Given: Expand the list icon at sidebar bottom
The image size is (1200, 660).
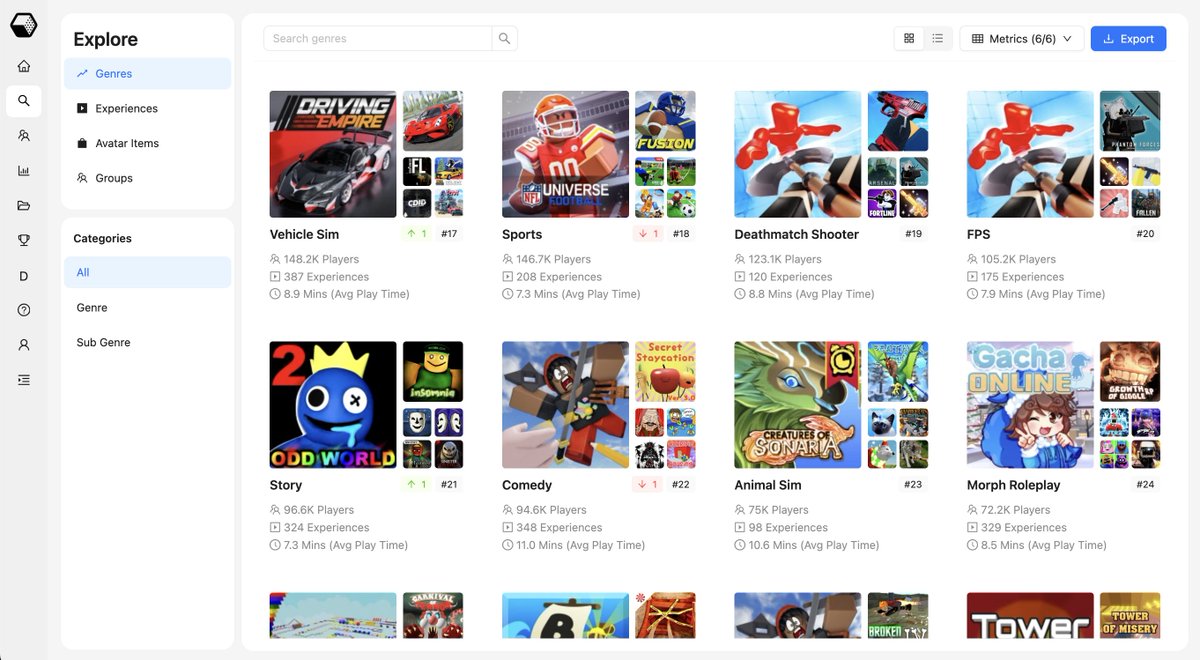Looking at the screenshot, I should 24,378.
